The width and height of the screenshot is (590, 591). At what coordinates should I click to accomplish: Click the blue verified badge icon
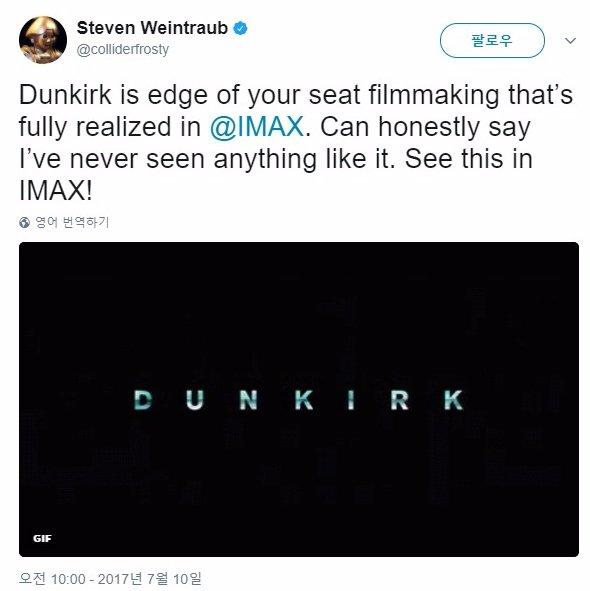(x=240, y=29)
